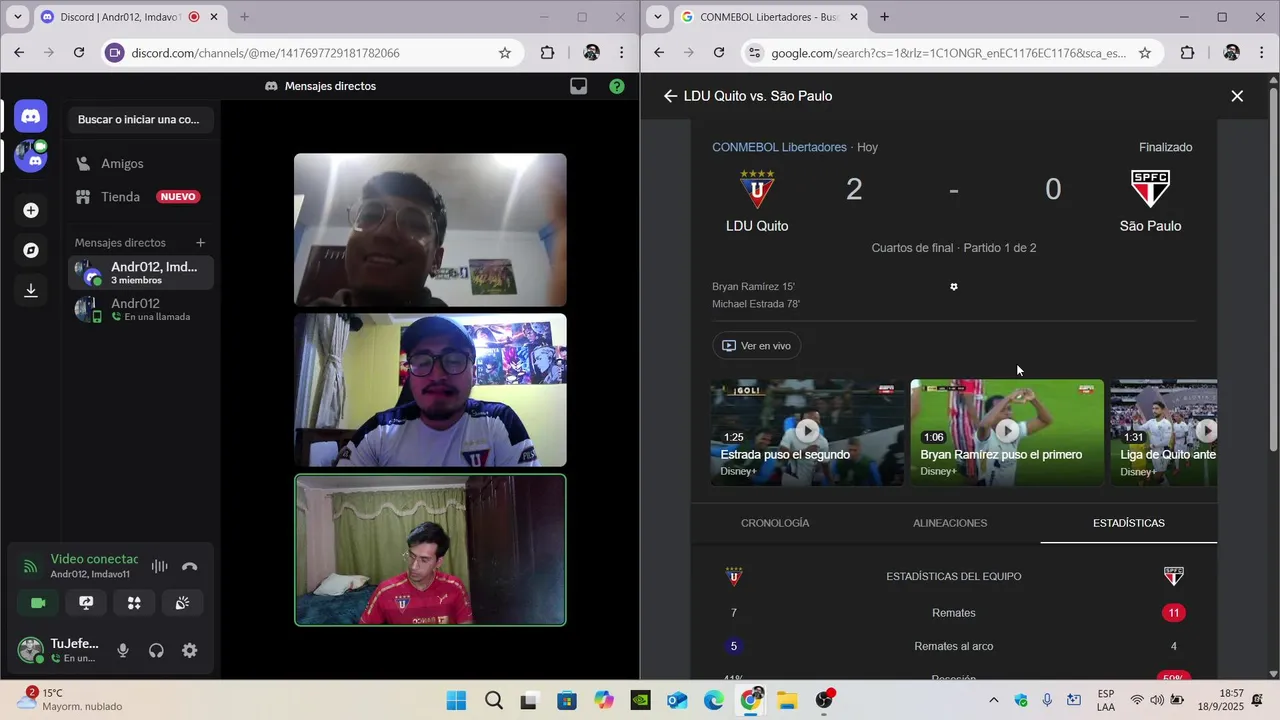
Task: Open Chrome menu in the Discord window
Action: pos(622,53)
